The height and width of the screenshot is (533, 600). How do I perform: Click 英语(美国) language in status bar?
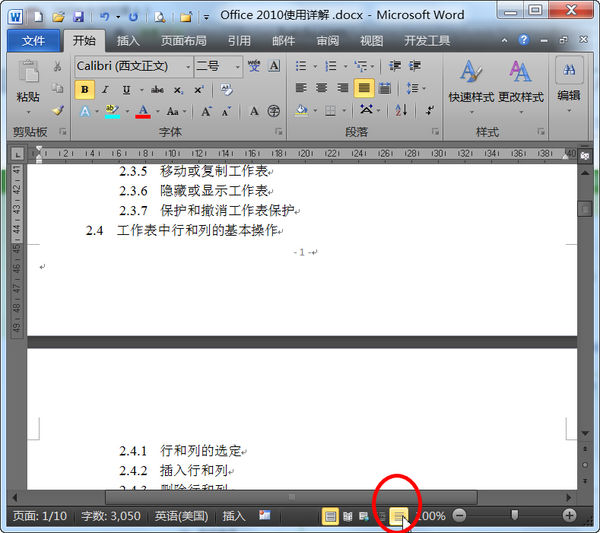click(x=181, y=516)
